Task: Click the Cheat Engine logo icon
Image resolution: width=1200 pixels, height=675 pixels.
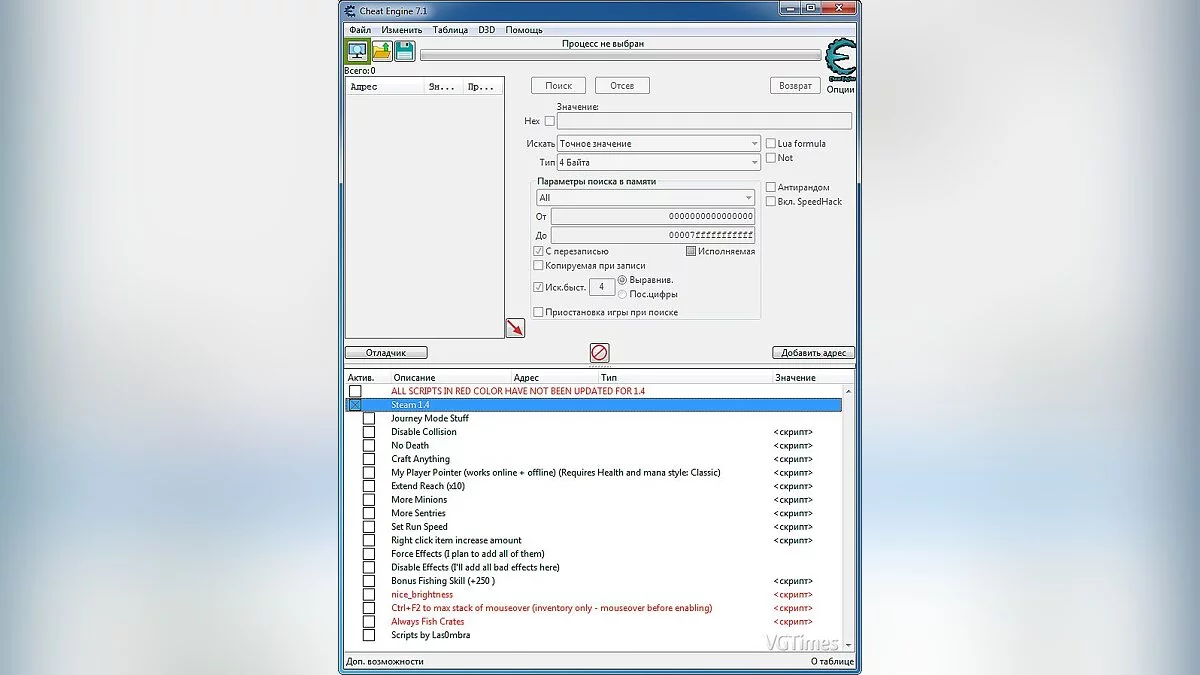Action: tap(840, 59)
